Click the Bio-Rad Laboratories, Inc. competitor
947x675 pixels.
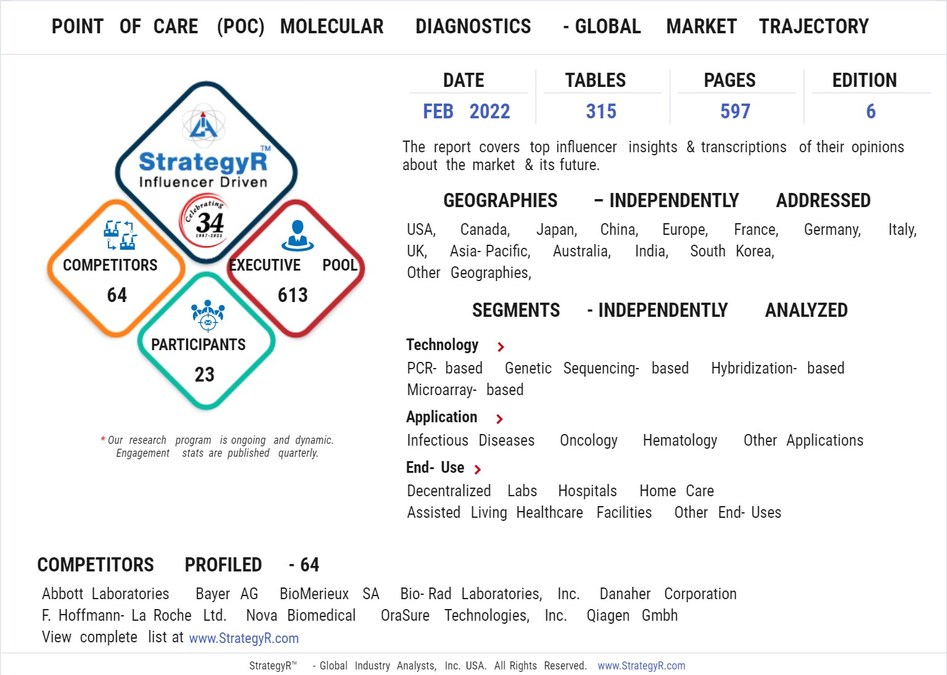[x=490, y=594]
